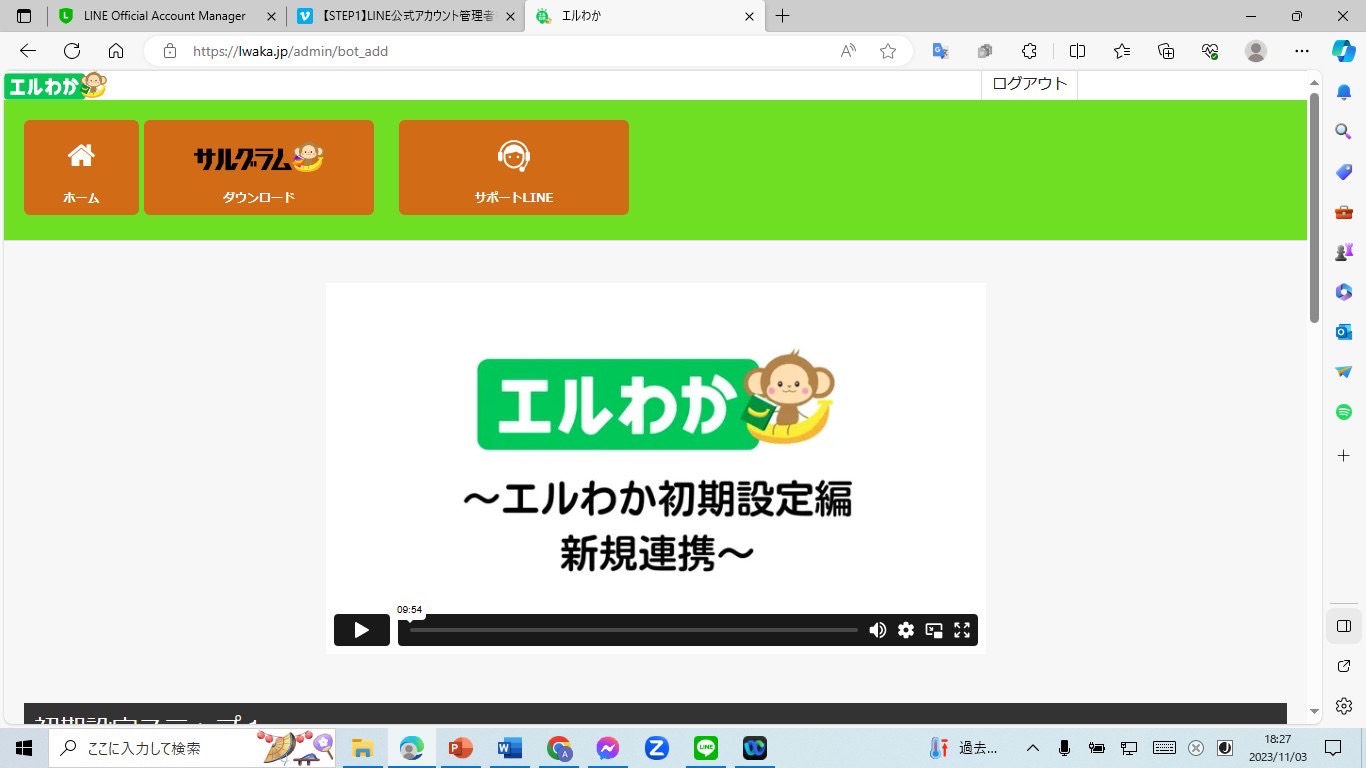The width and height of the screenshot is (1366, 768).
Task: Click ログアウト link
Action: click(x=1029, y=84)
